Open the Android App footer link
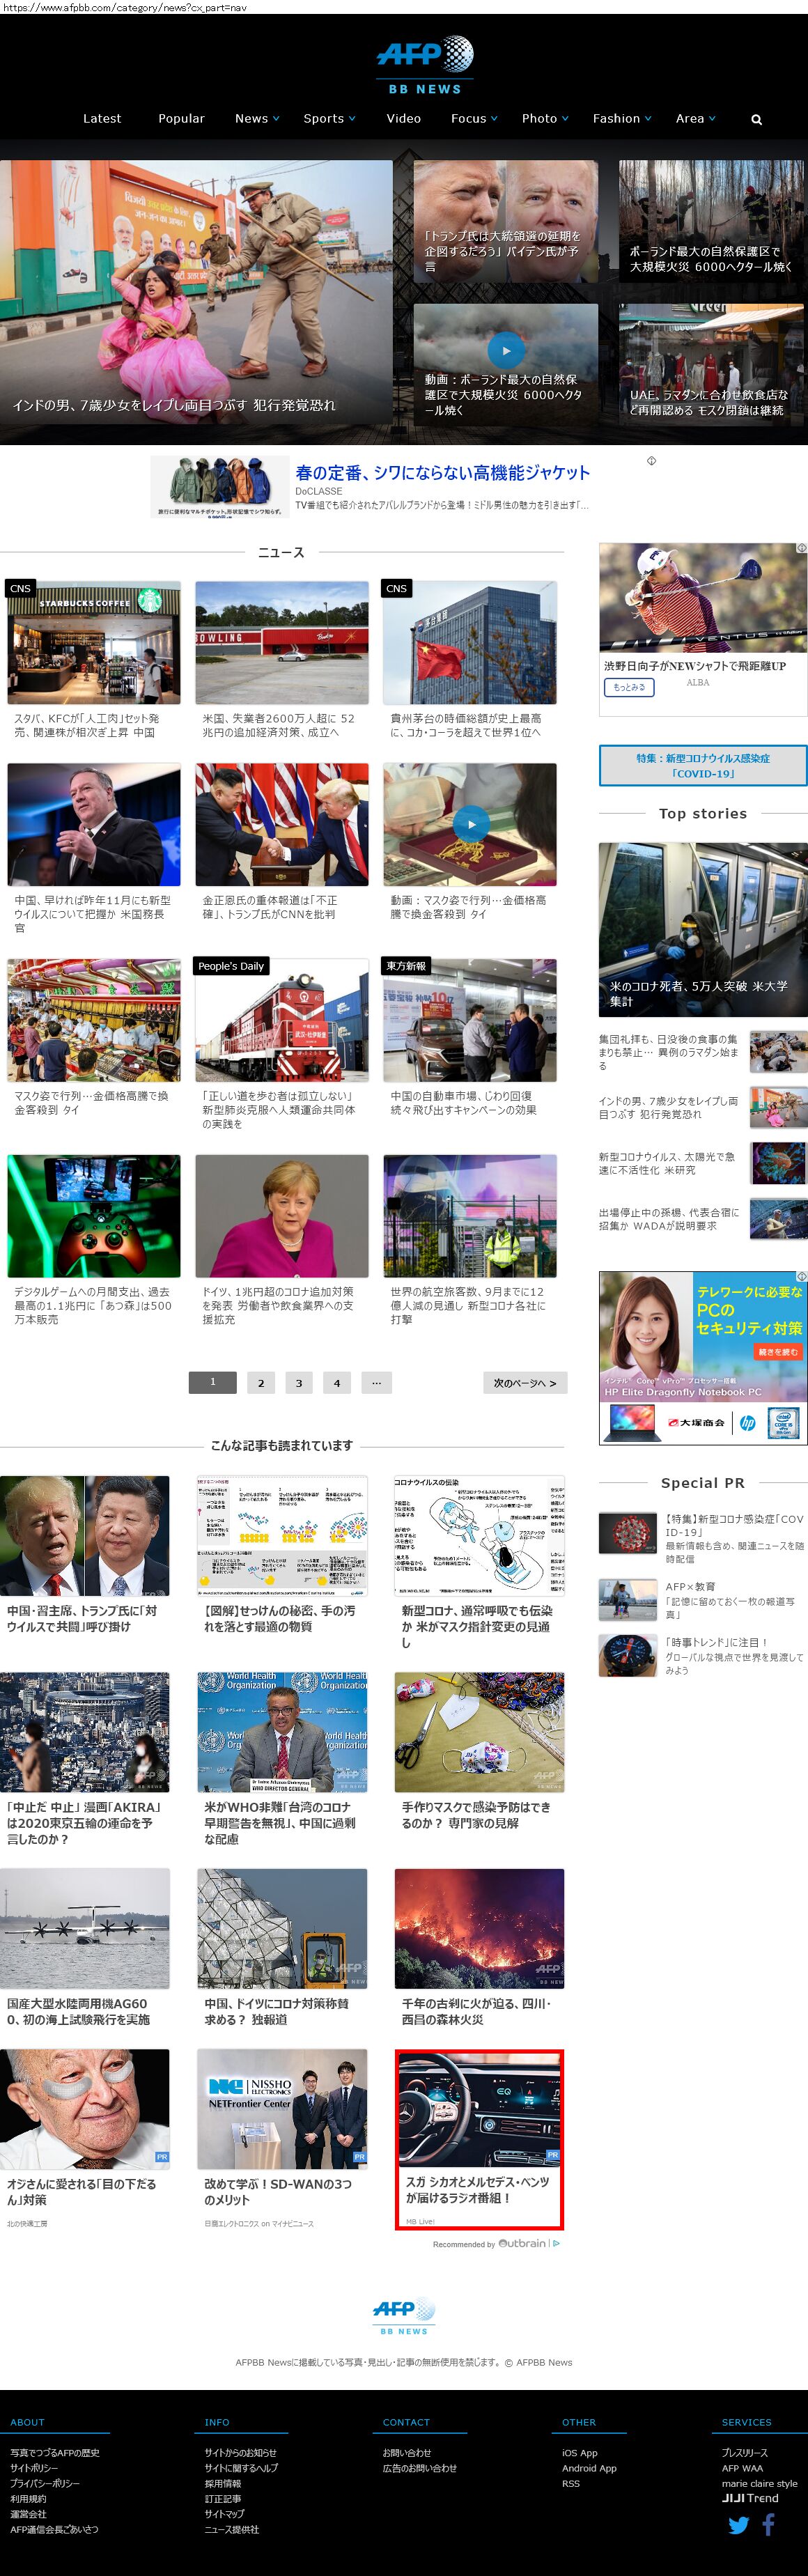 point(589,2468)
